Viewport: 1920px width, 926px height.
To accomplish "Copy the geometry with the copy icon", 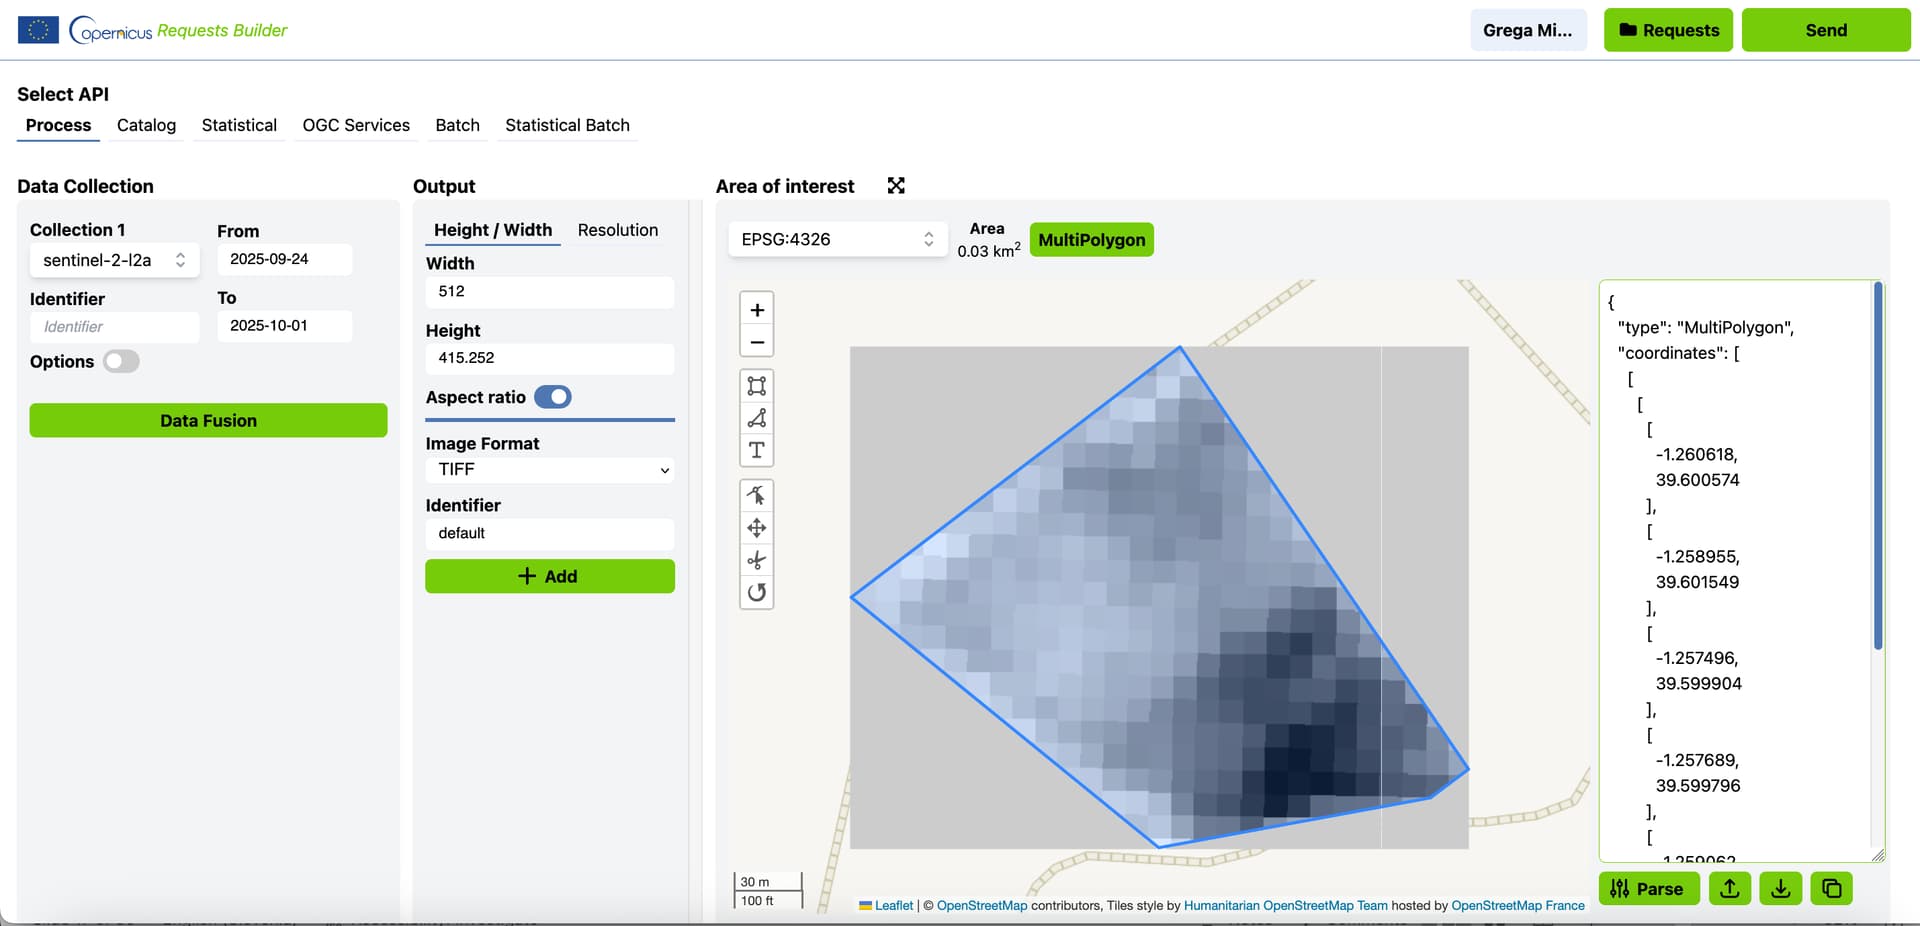I will click(x=1831, y=888).
